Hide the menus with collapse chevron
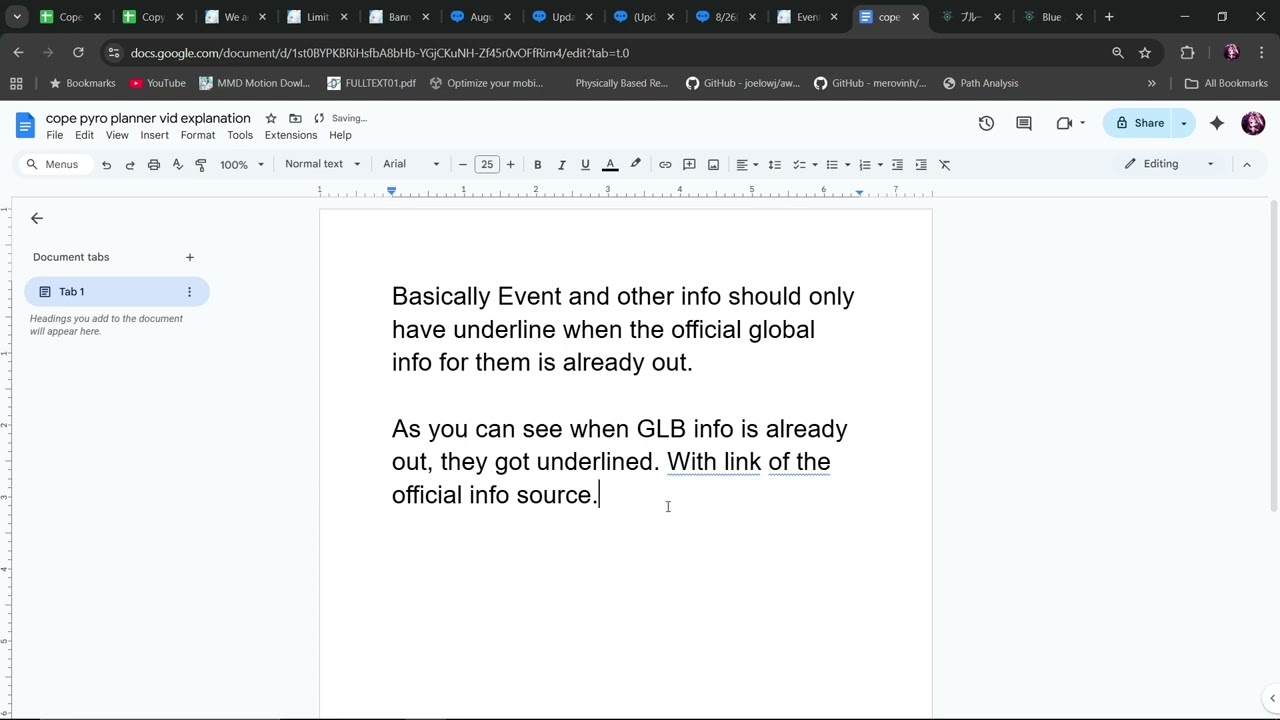 pyautogui.click(x=1246, y=164)
